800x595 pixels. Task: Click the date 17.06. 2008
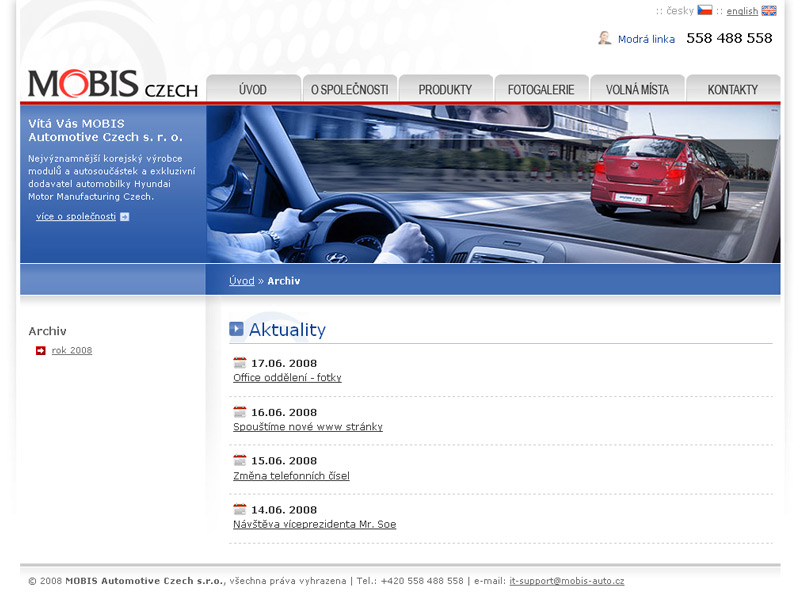coord(284,363)
